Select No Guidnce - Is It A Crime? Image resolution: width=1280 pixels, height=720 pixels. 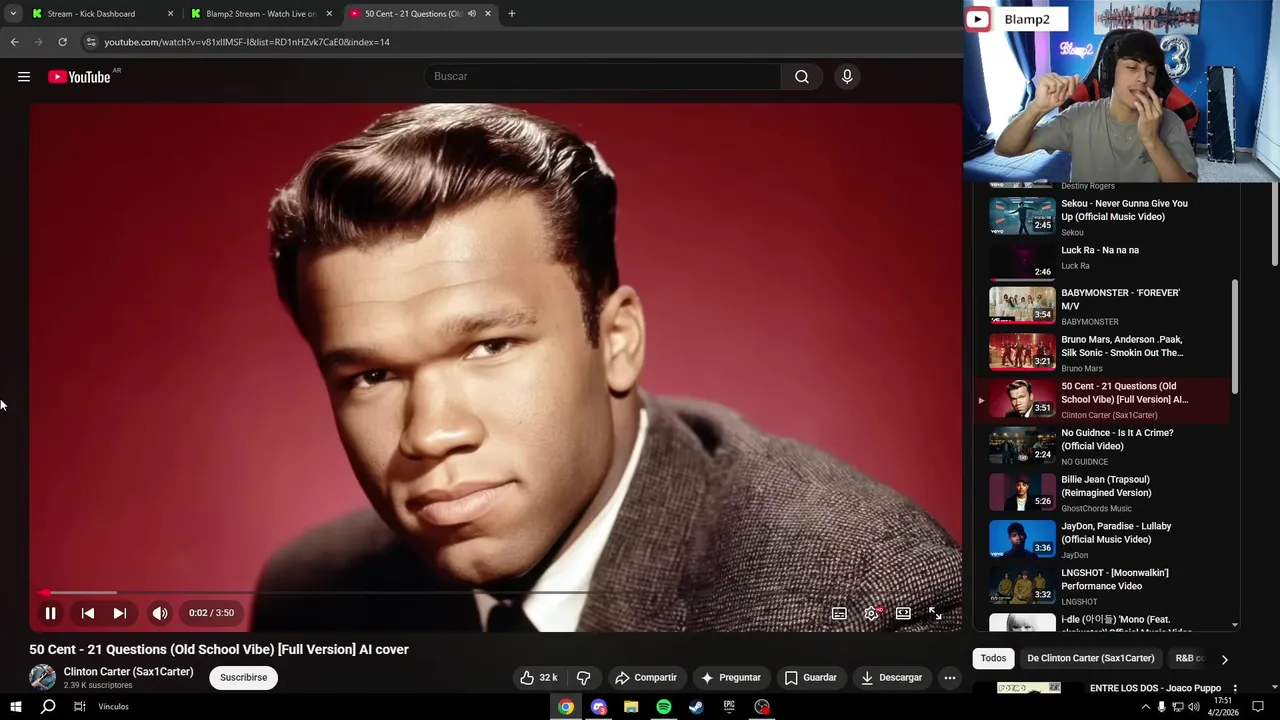1104,446
